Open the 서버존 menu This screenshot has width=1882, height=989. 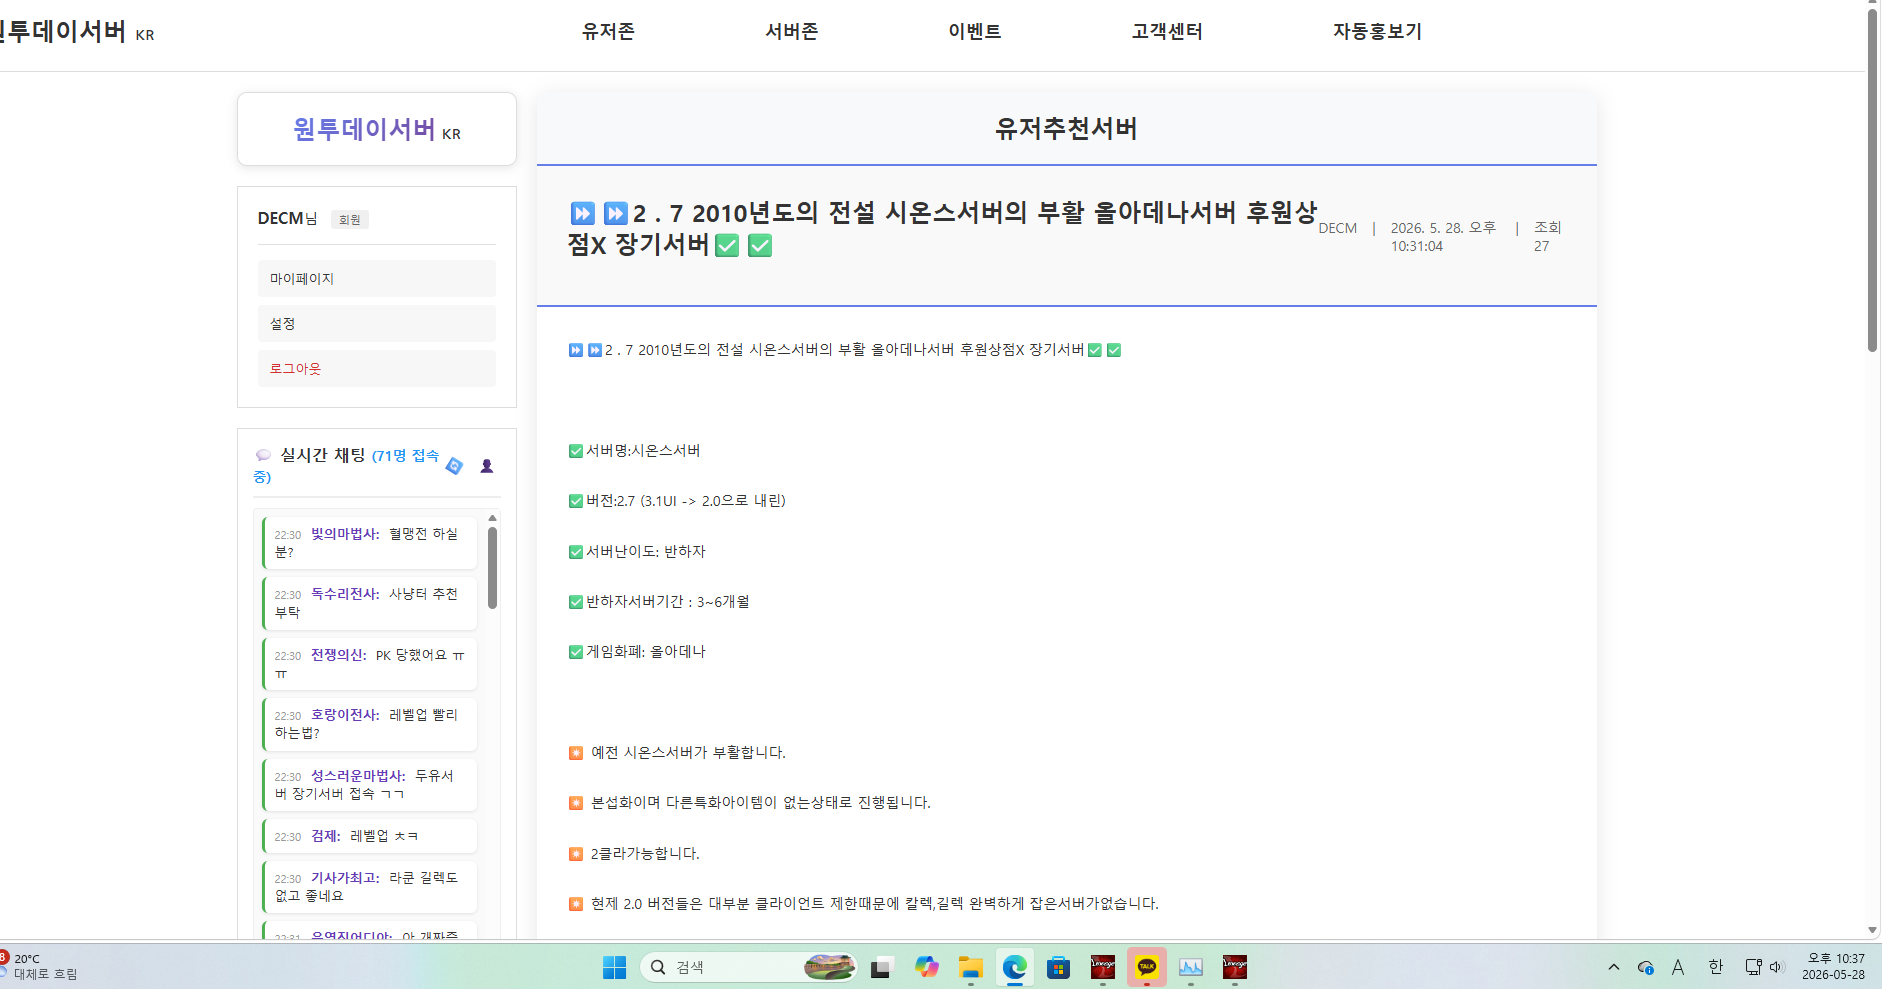click(x=792, y=32)
